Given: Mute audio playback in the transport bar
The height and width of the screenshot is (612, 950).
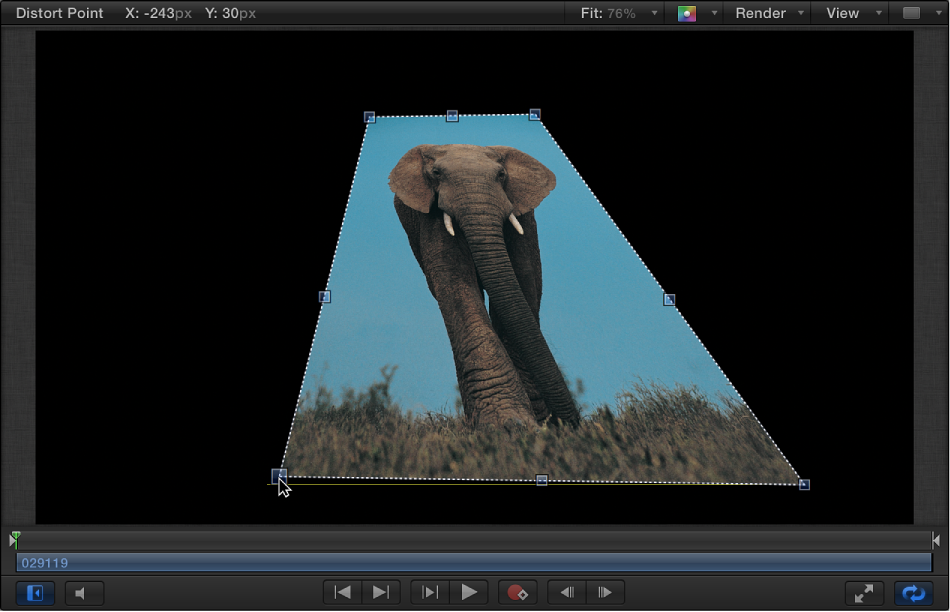Looking at the screenshot, I should point(84,593).
